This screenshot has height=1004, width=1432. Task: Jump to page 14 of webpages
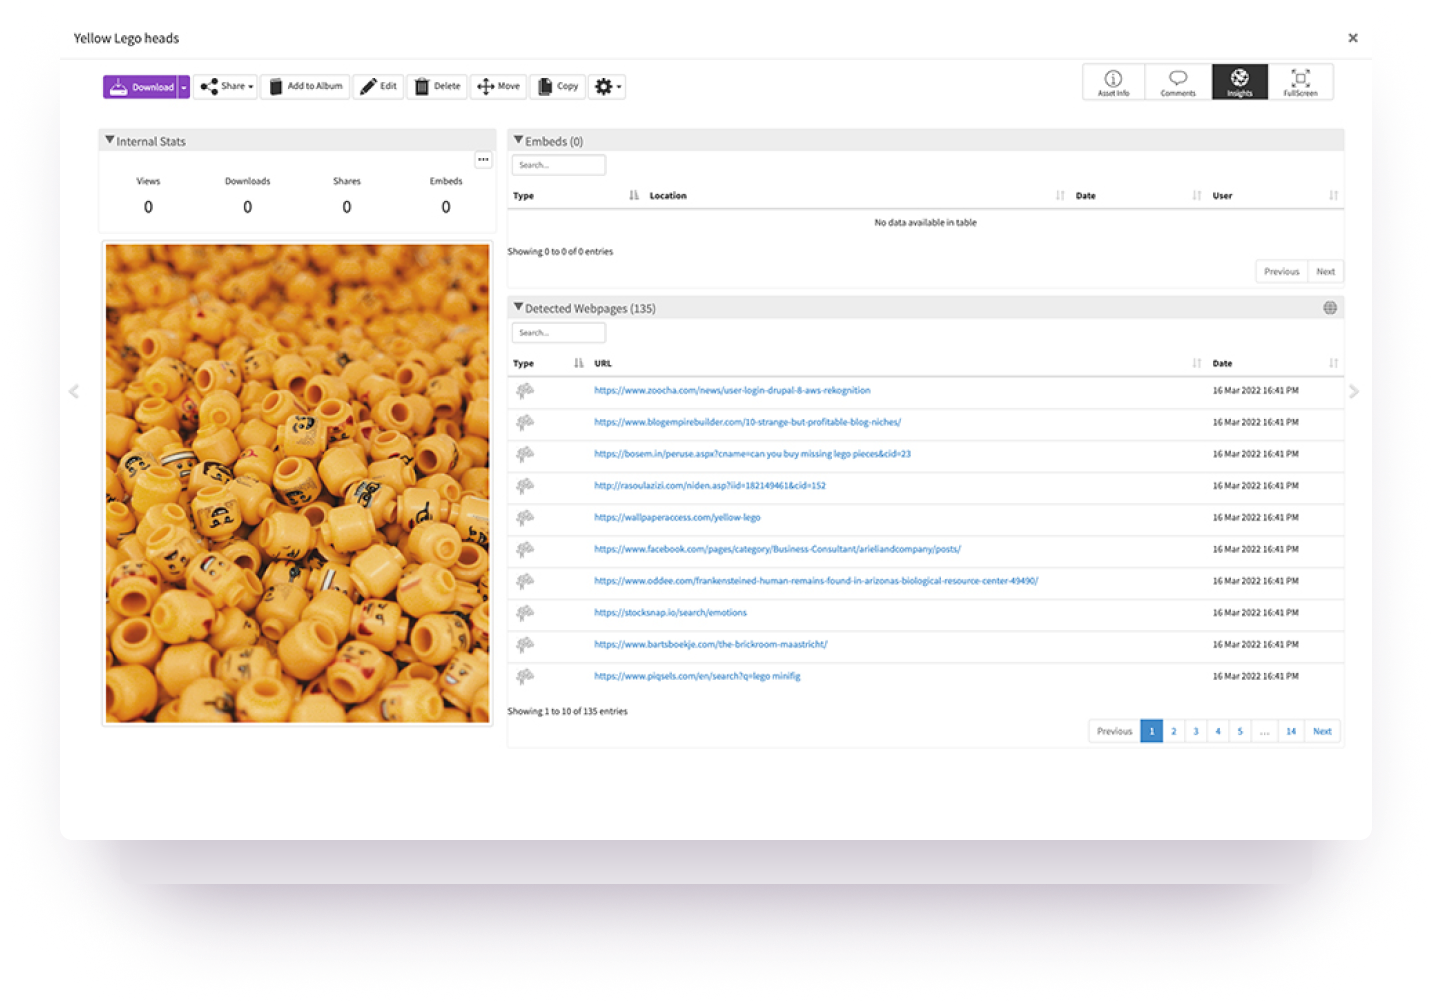click(1291, 732)
